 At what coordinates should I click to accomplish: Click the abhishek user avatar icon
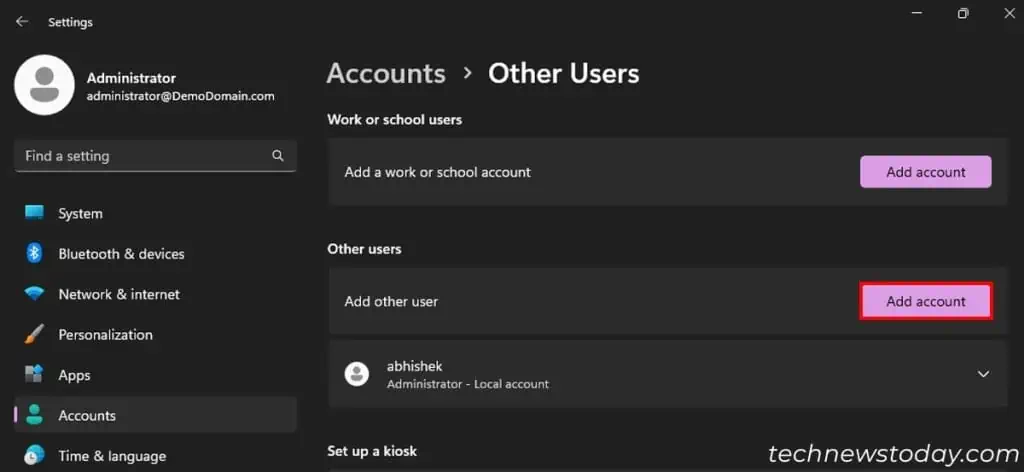(357, 374)
